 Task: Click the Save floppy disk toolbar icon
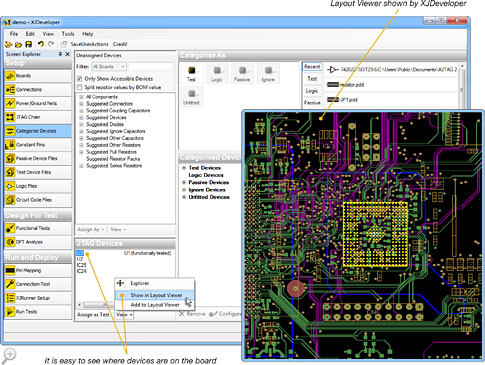(x=29, y=44)
